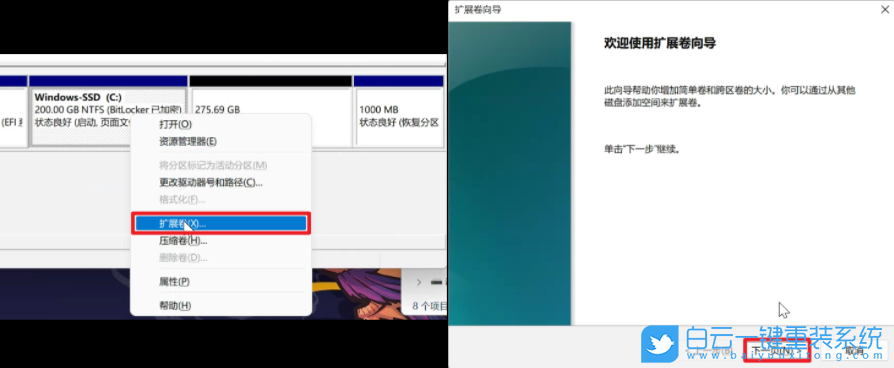894x368 pixels.
Task: Select the 1000 MB recovery partition
Action: [399, 111]
